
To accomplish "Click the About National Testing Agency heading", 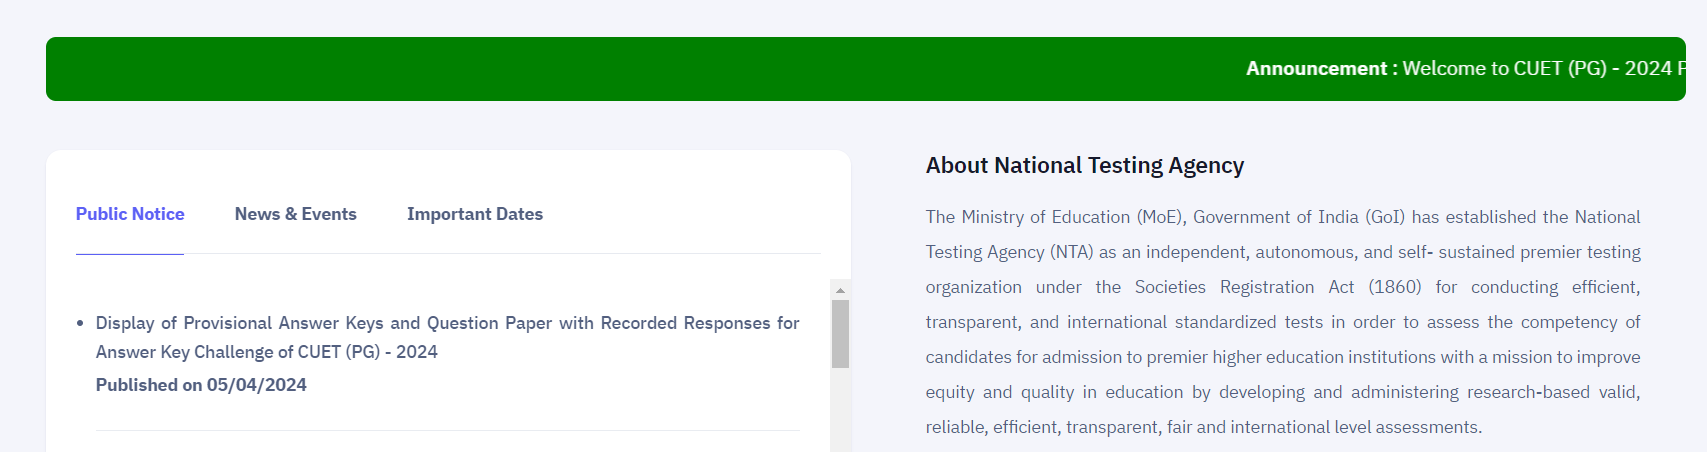I will click(1085, 165).
